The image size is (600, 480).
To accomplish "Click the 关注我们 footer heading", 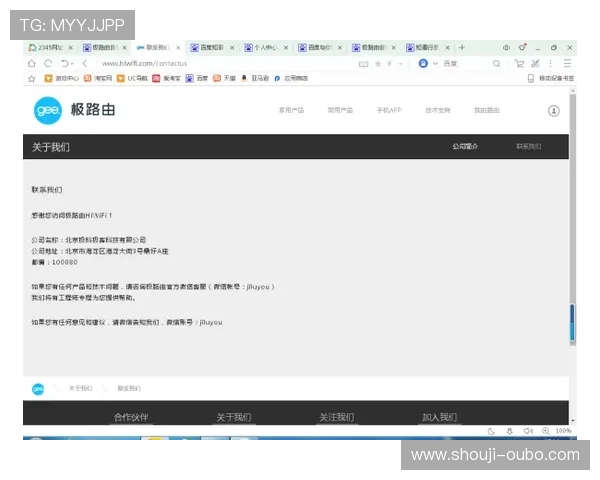I will [x=337, y=417].
